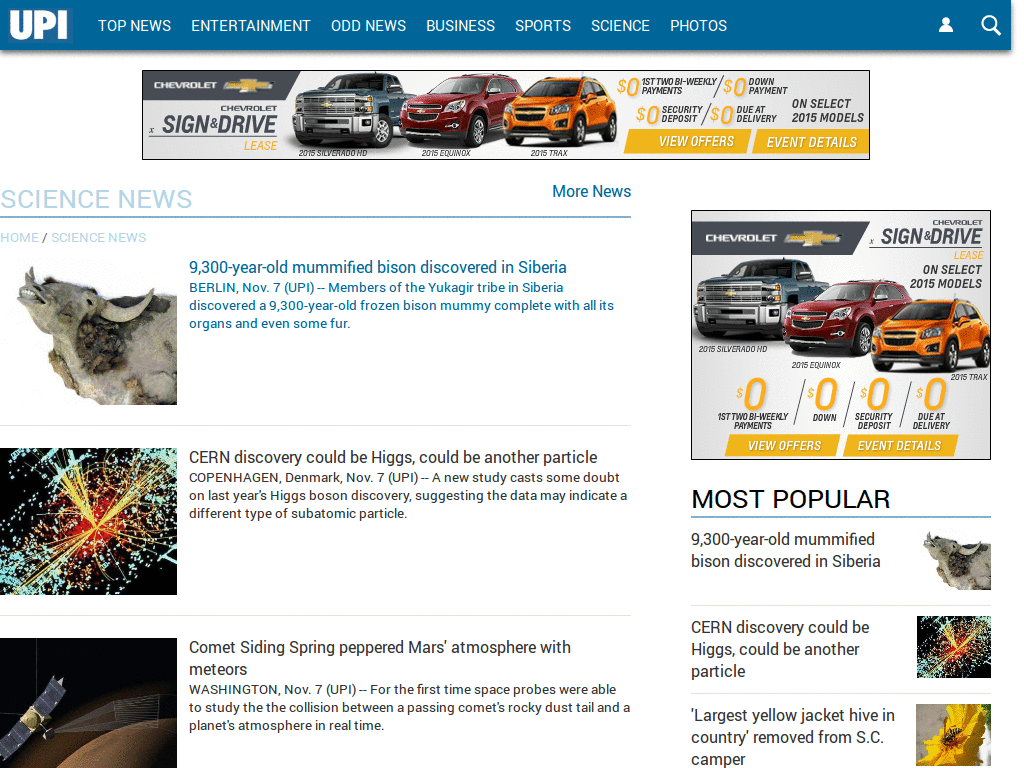This screenshot has width=1024, height=768.
Task: Click View Offers in the top banner ad
Action: pyautogui.click(x=686, y=142)
